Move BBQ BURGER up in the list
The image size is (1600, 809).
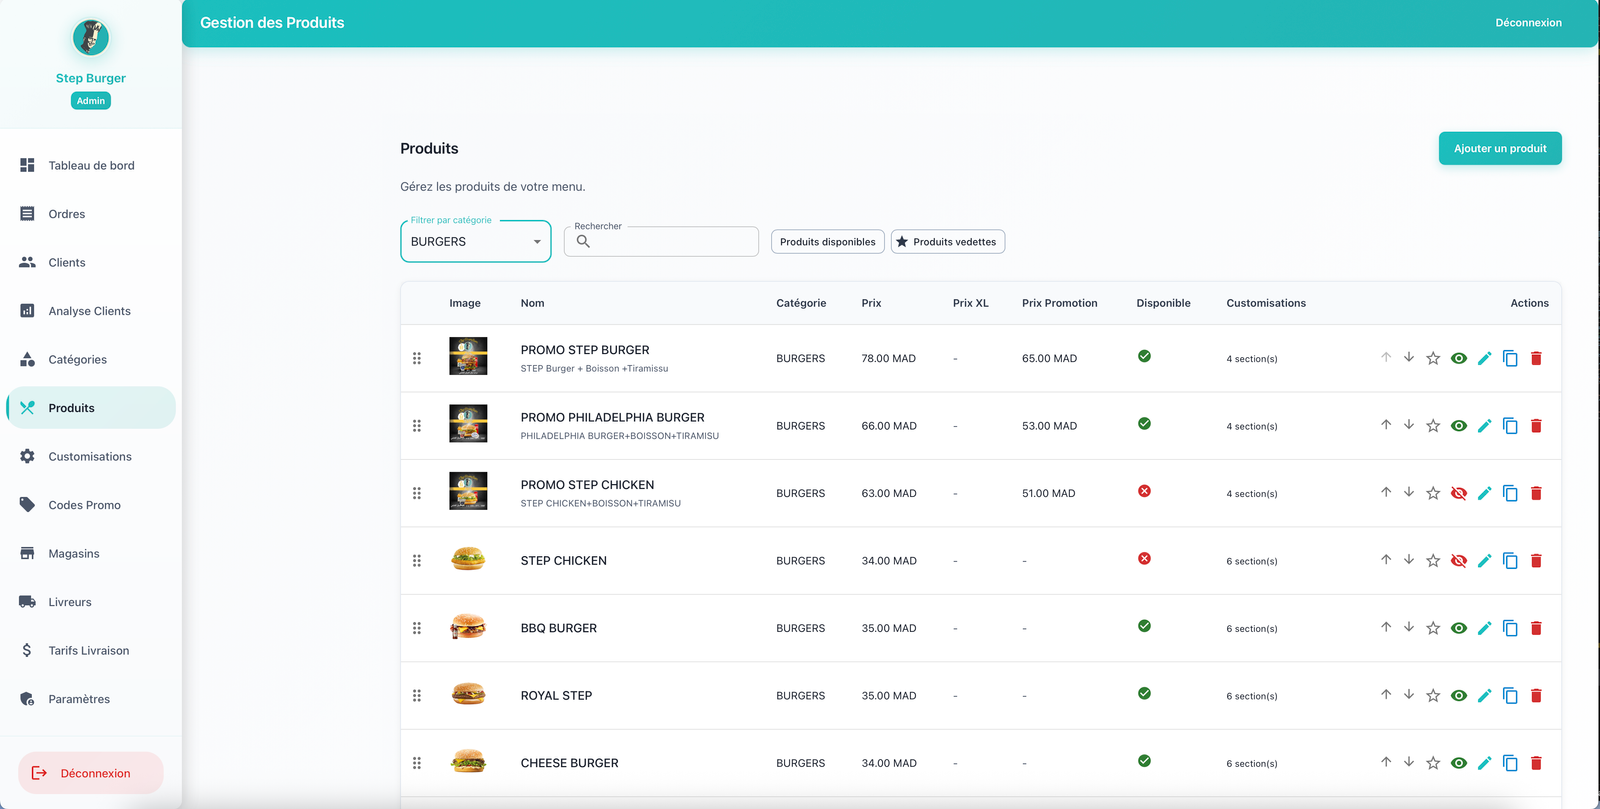click(1386, 627)
